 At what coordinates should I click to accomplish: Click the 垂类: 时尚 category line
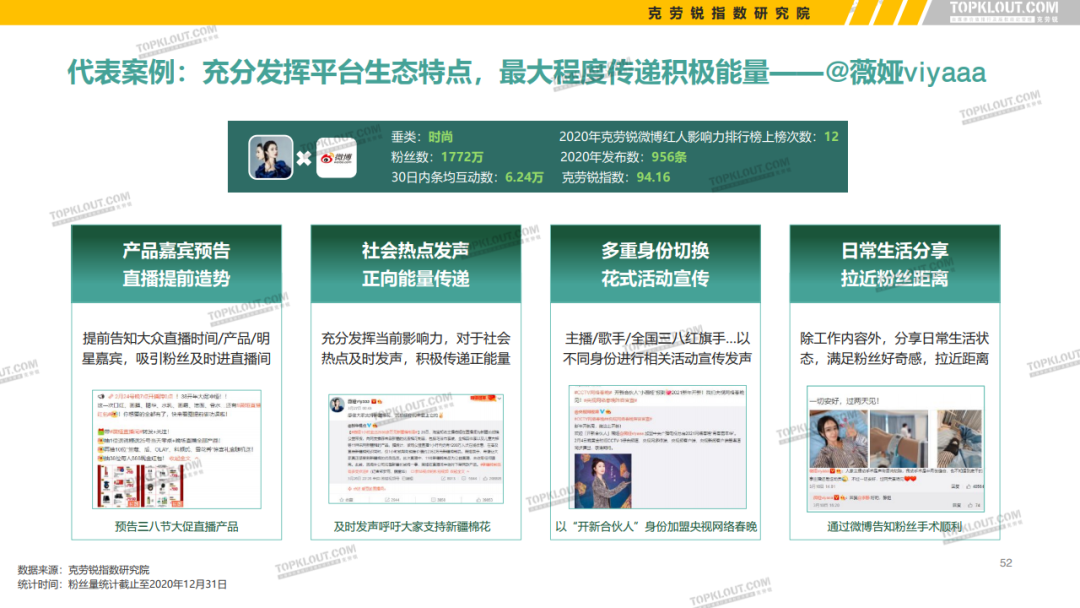422,137
